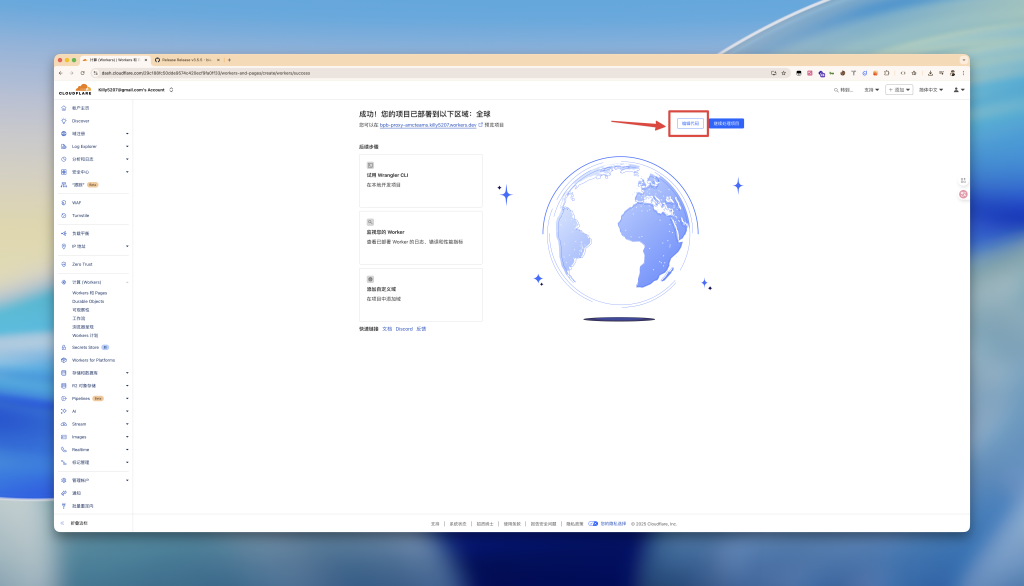The height and width of the screenshot is (586, 1024).
Task: Expand the Pipelines sidebar section
Action: pos(127,398)
